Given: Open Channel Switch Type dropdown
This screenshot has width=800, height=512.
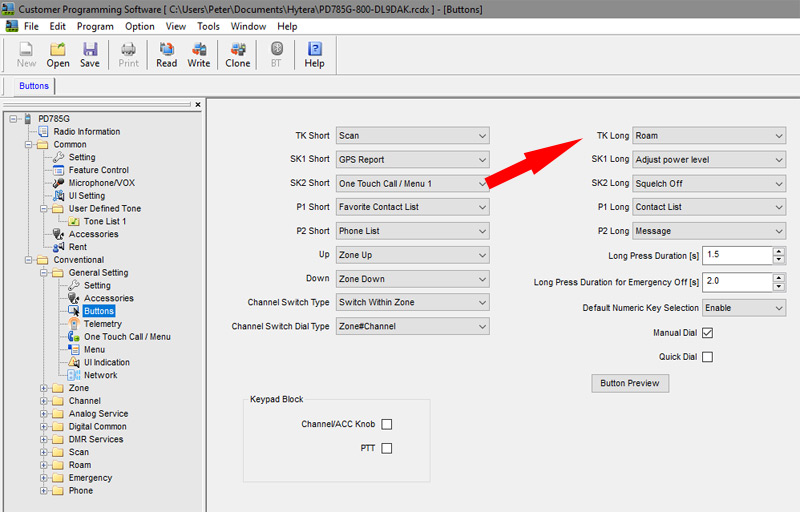Looking at the screenshot, I should [412, 302].
